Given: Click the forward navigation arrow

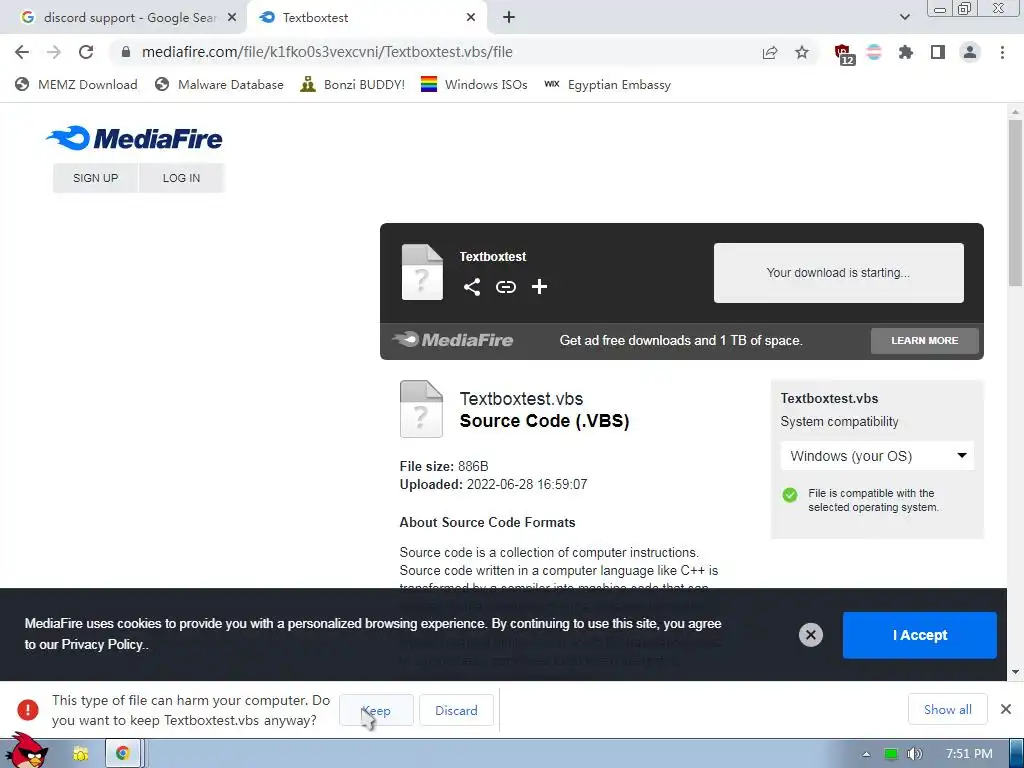Looking at the screenshot, I should [x=54, y=52].
